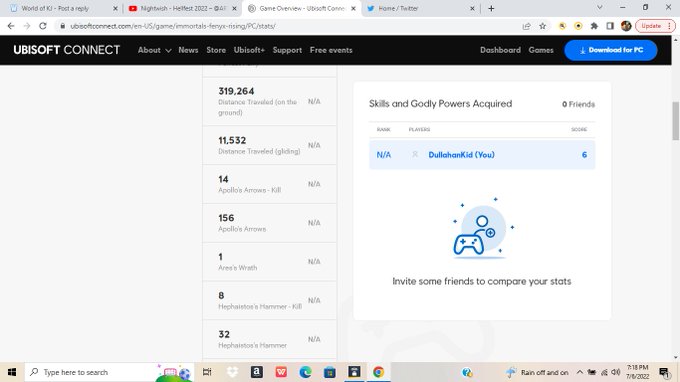Close the Home / Twitter tab
Screen dimensions: 680x382
pos(472,8)
